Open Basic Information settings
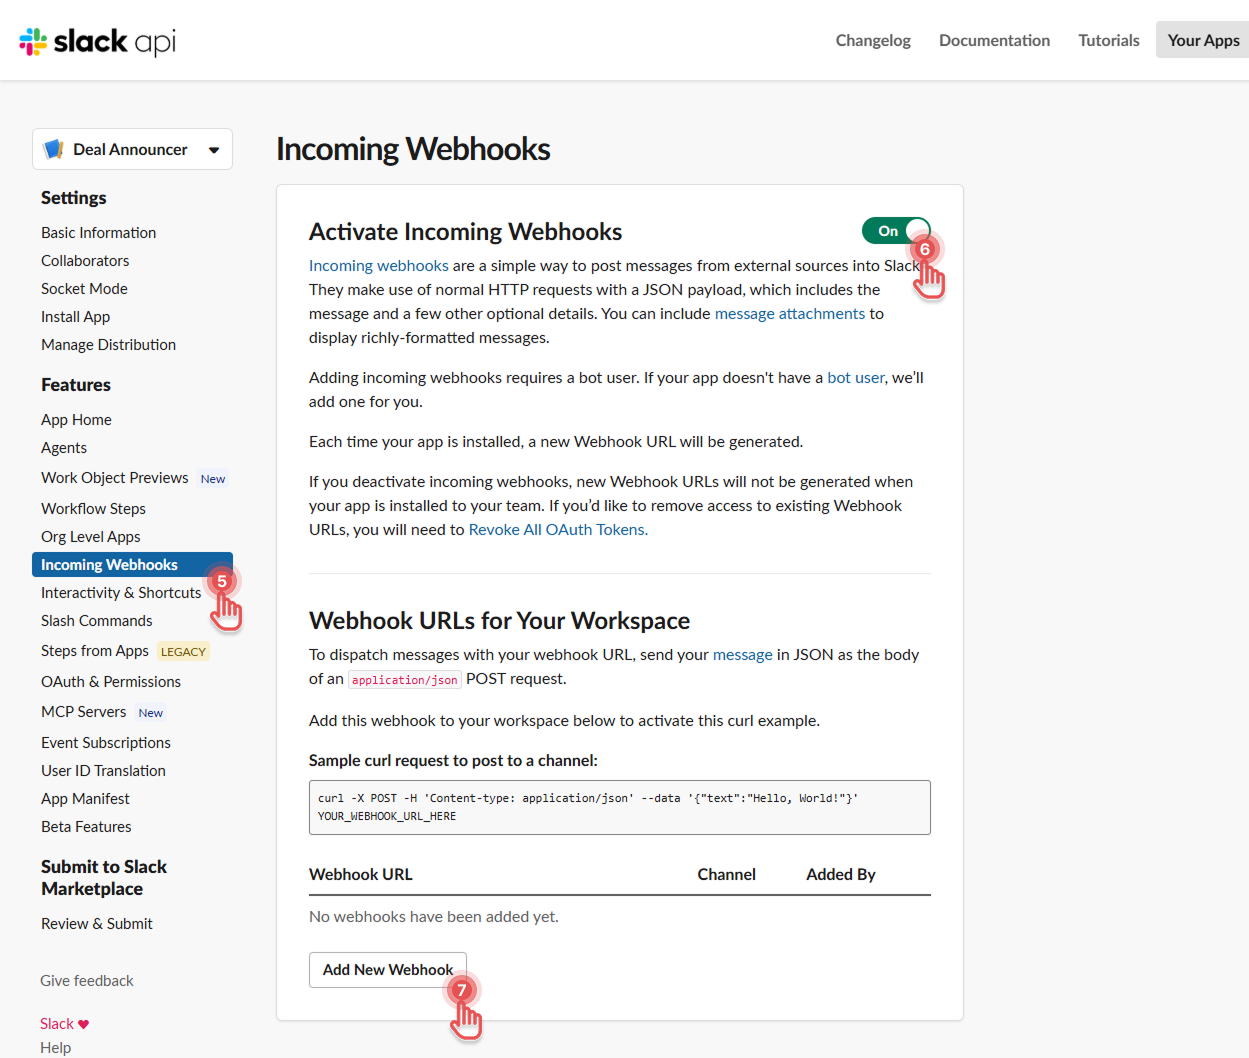 click(98, 232)
